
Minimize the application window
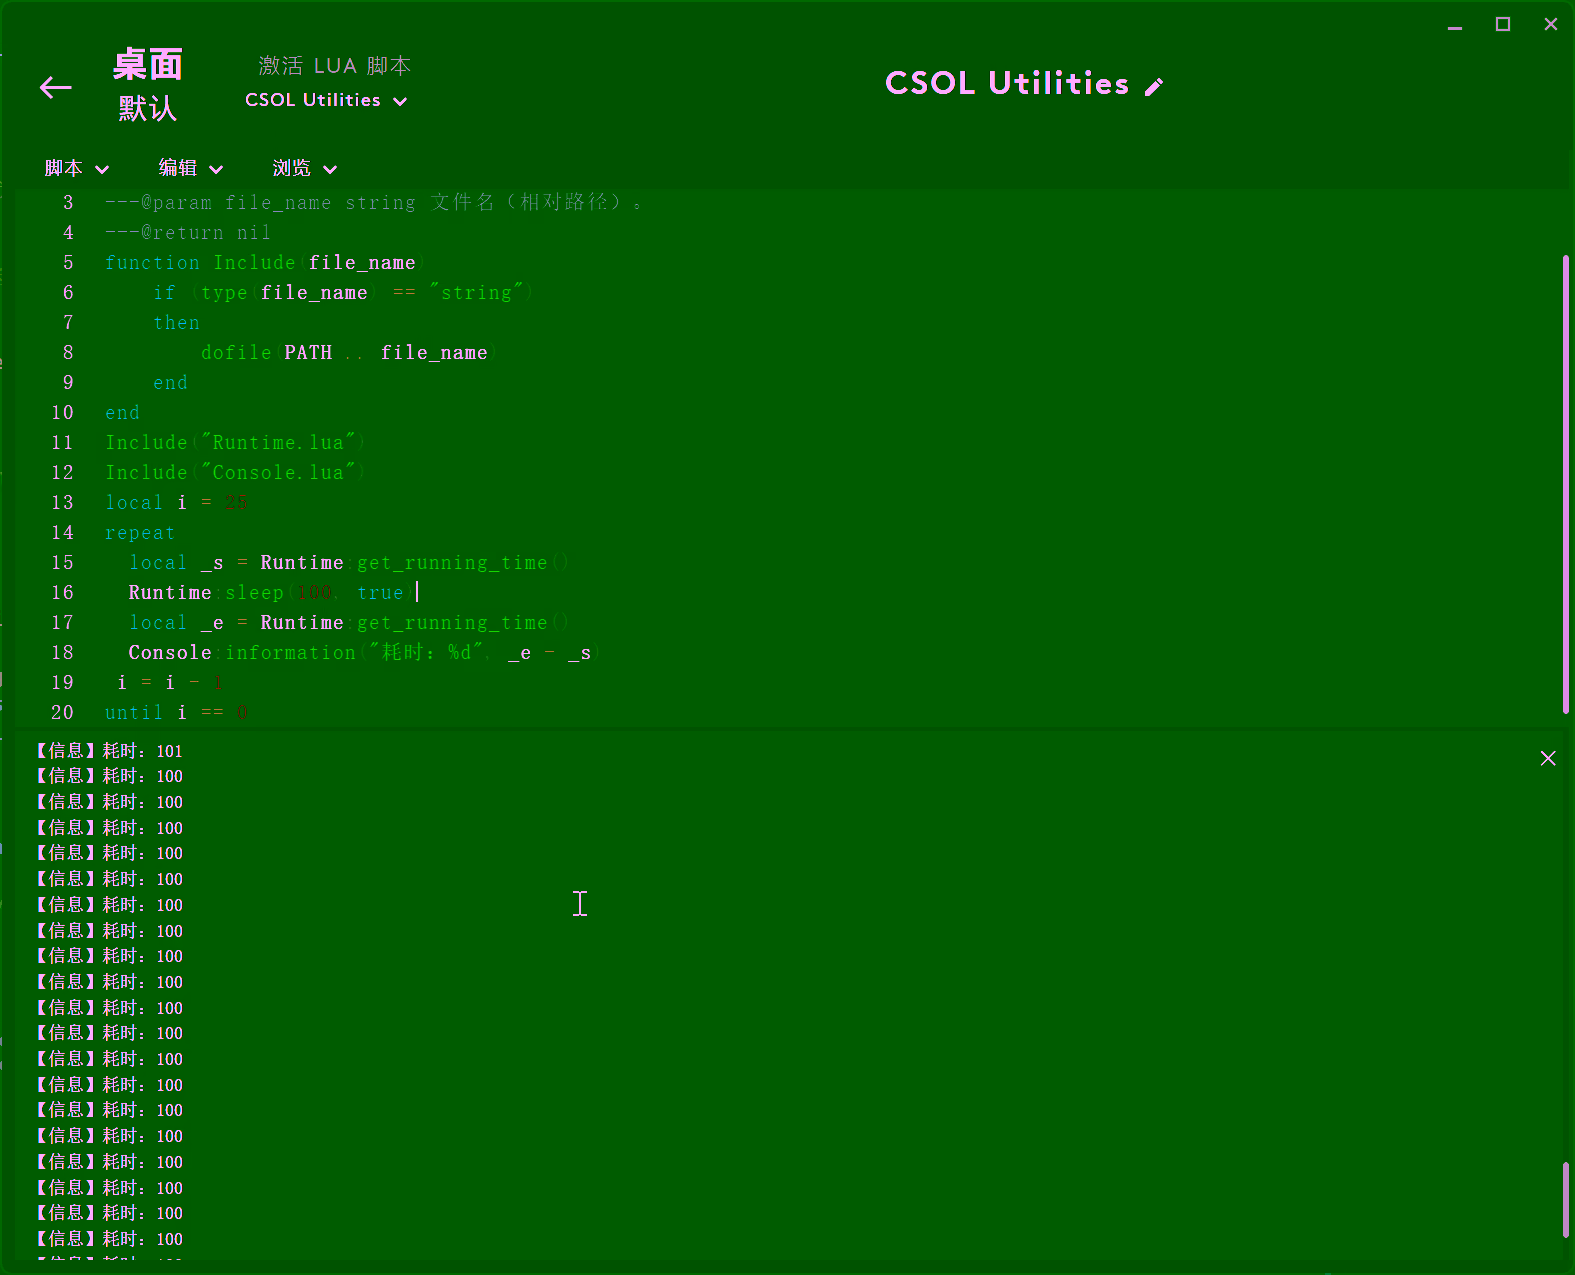(1455, 25)
